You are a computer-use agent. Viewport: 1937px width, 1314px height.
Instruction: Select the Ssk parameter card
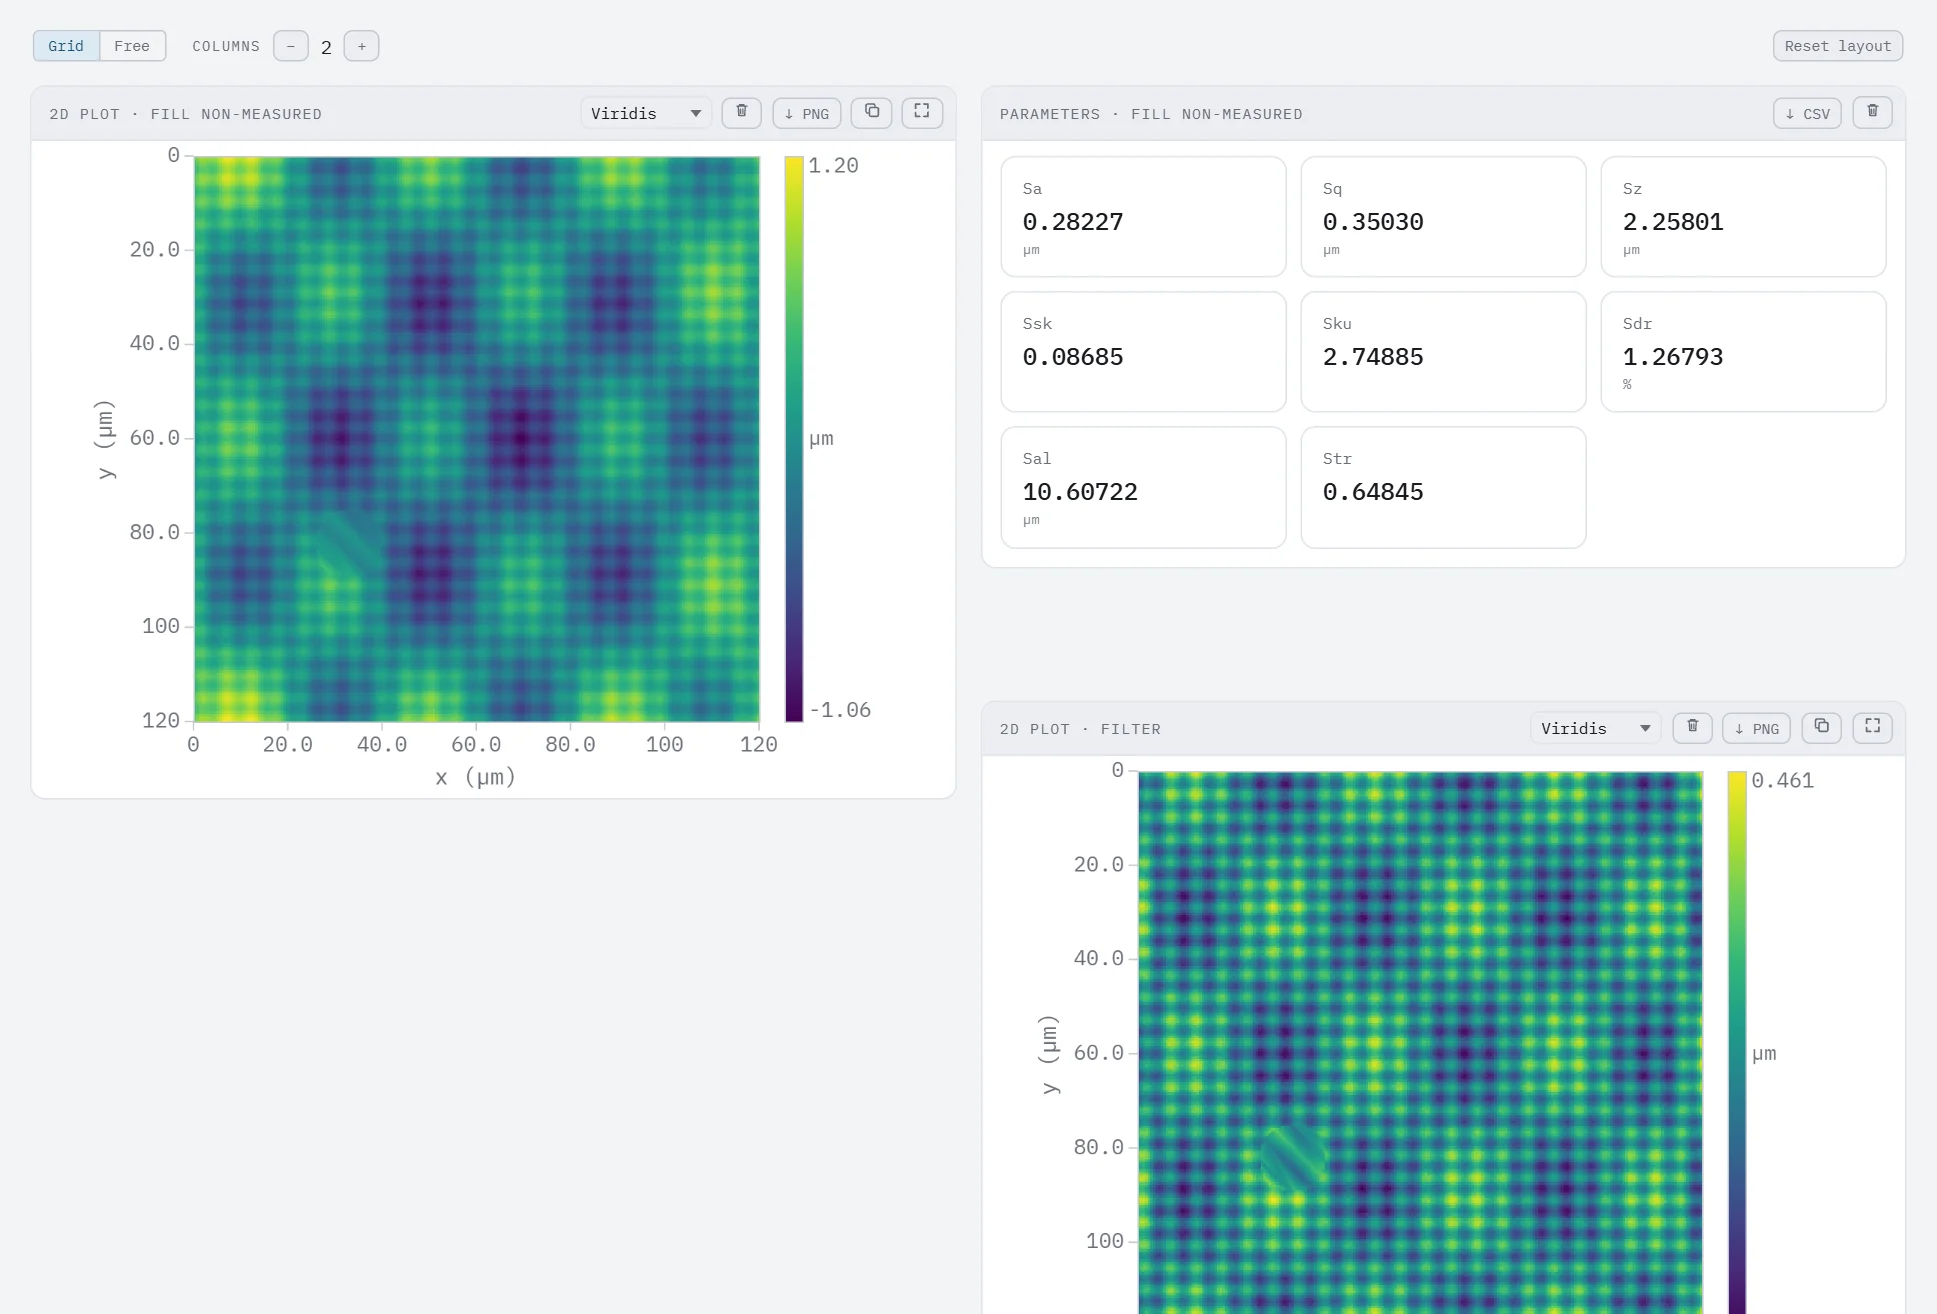[1143, 351]
